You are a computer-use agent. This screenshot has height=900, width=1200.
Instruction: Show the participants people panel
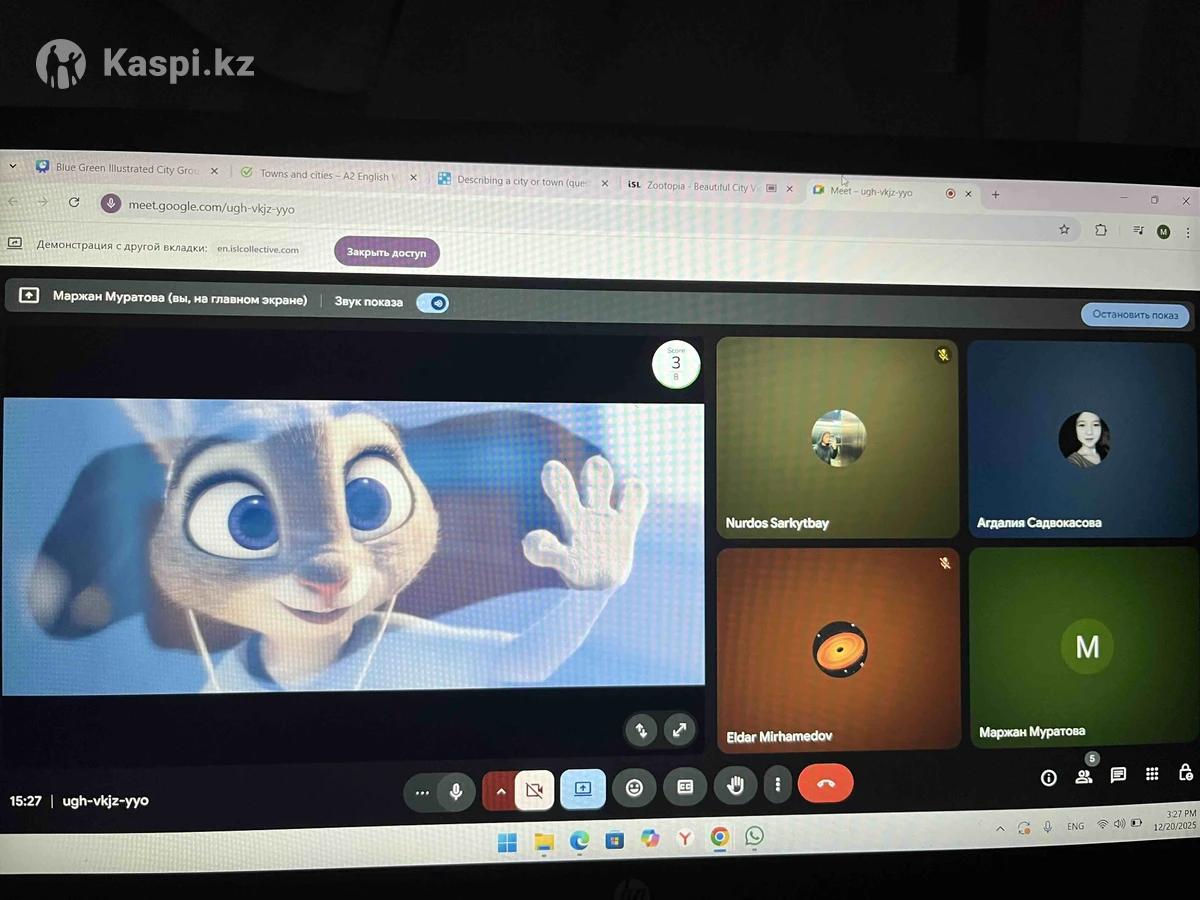click(1084, 776)
